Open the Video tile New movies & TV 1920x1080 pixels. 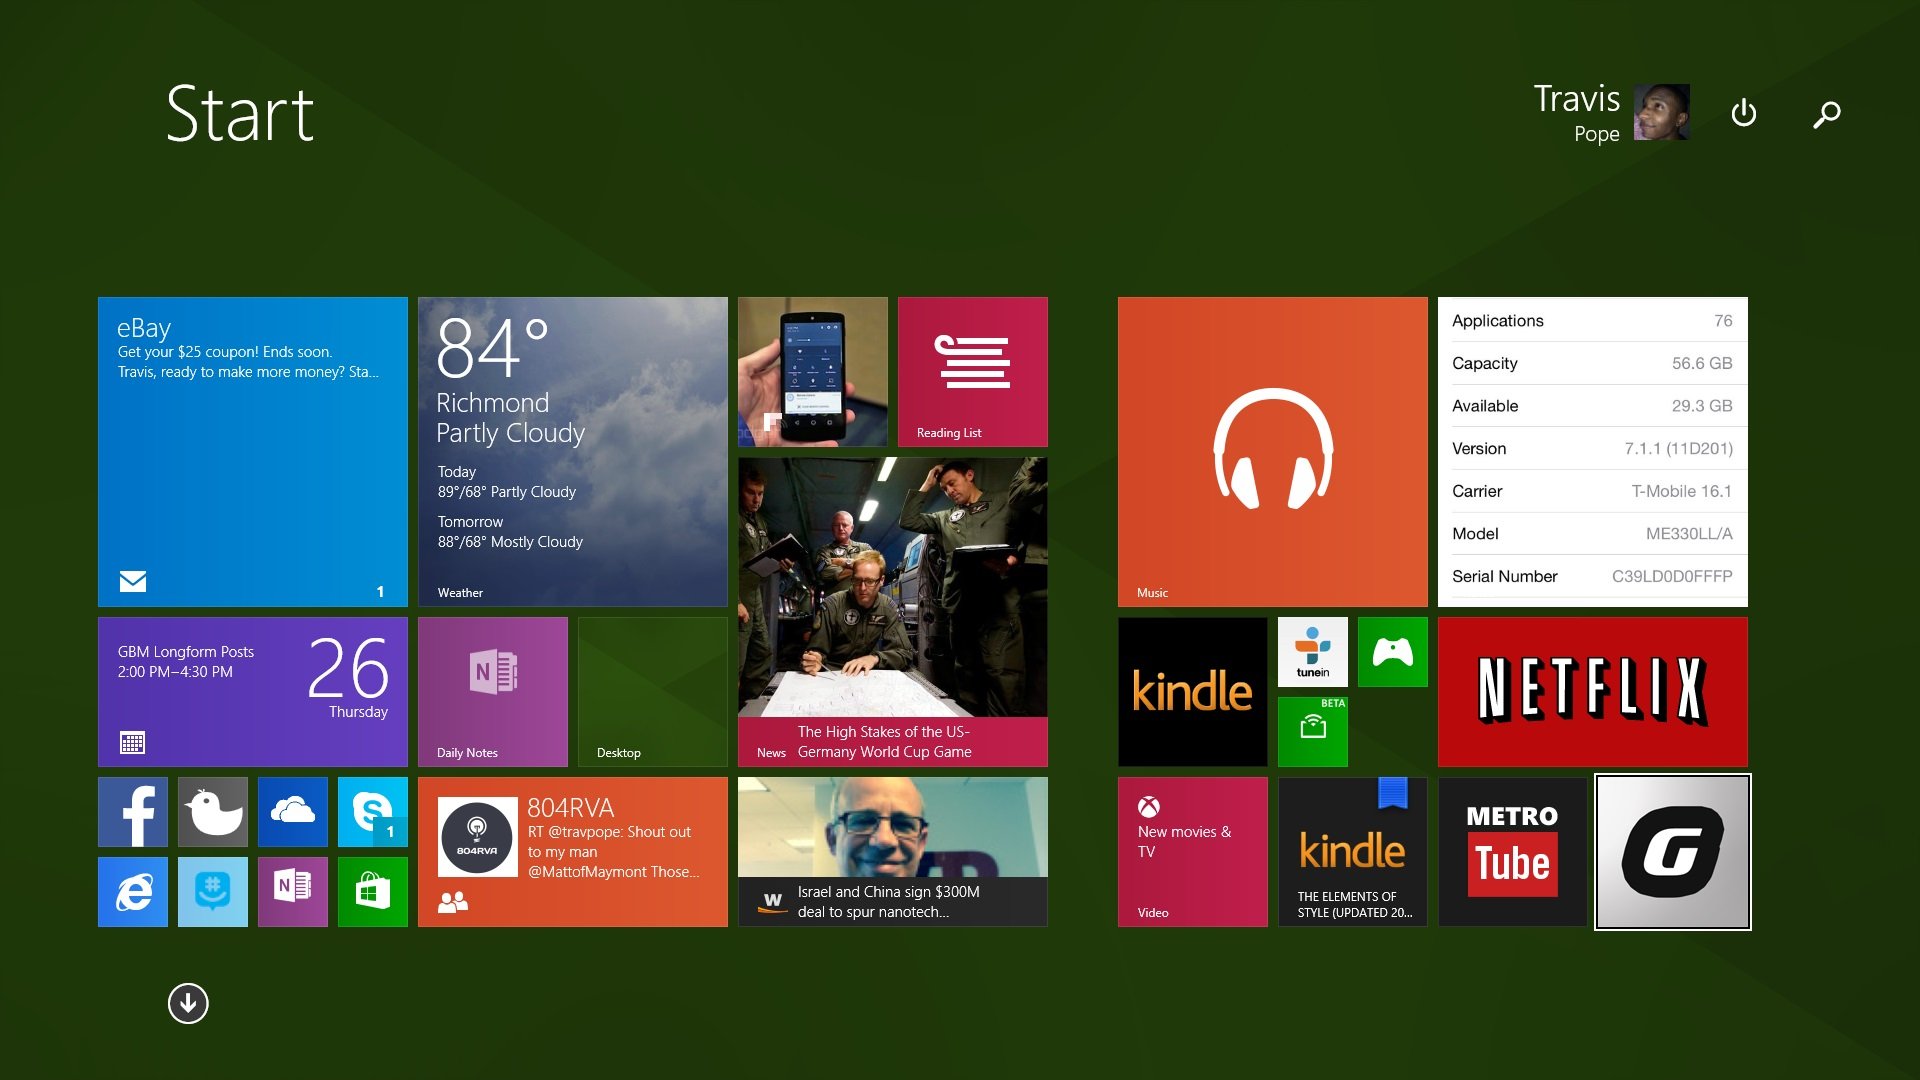(x=1193, y=852)
